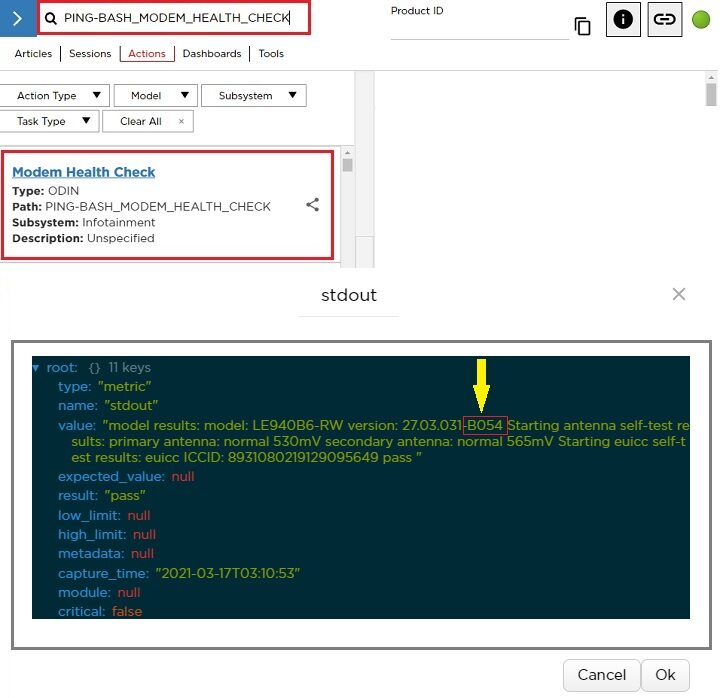Open the Modem Health Check link
Image resolution: width=720 pixels, height=698 pixels.
pos(83,172)
